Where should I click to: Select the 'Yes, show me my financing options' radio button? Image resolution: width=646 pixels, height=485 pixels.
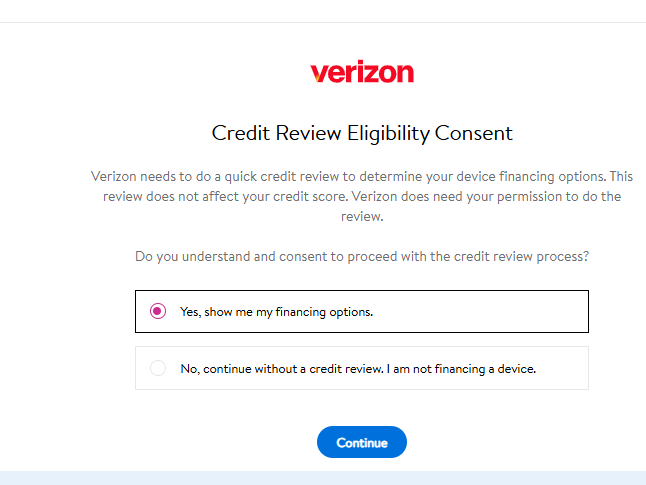click(157, 311)
